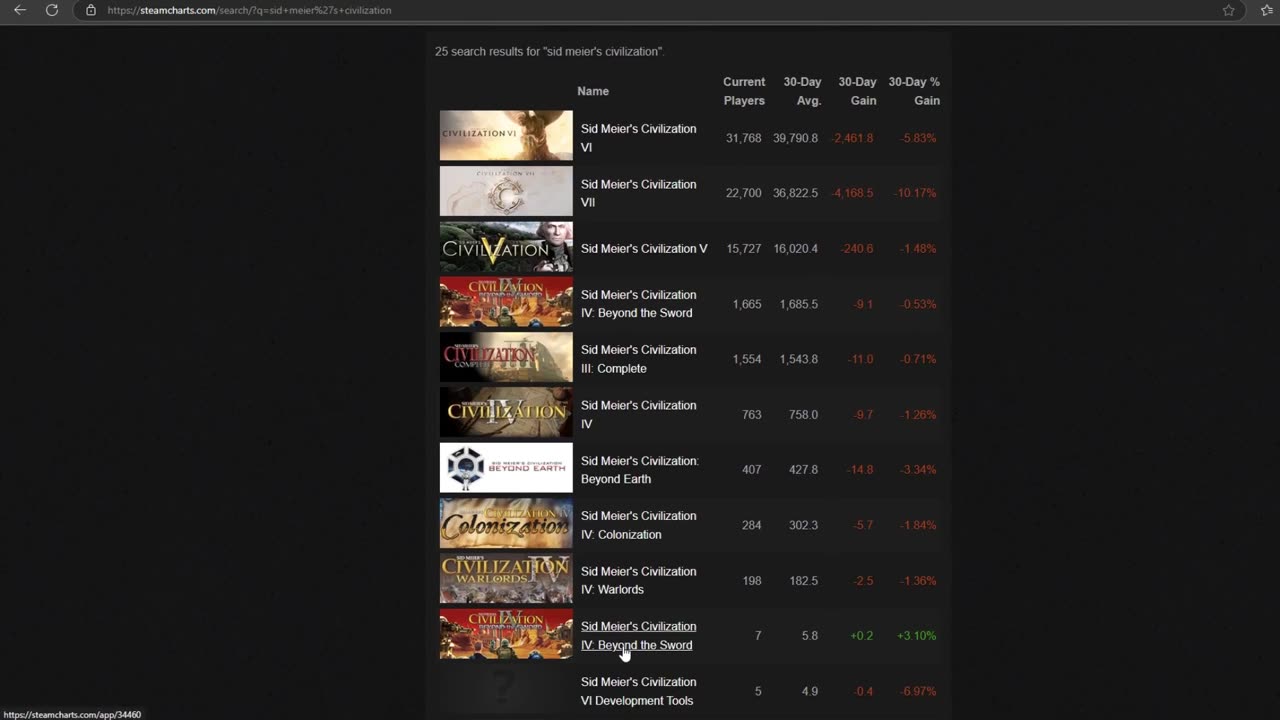Click the Current Players column header

tap(744, 91)
